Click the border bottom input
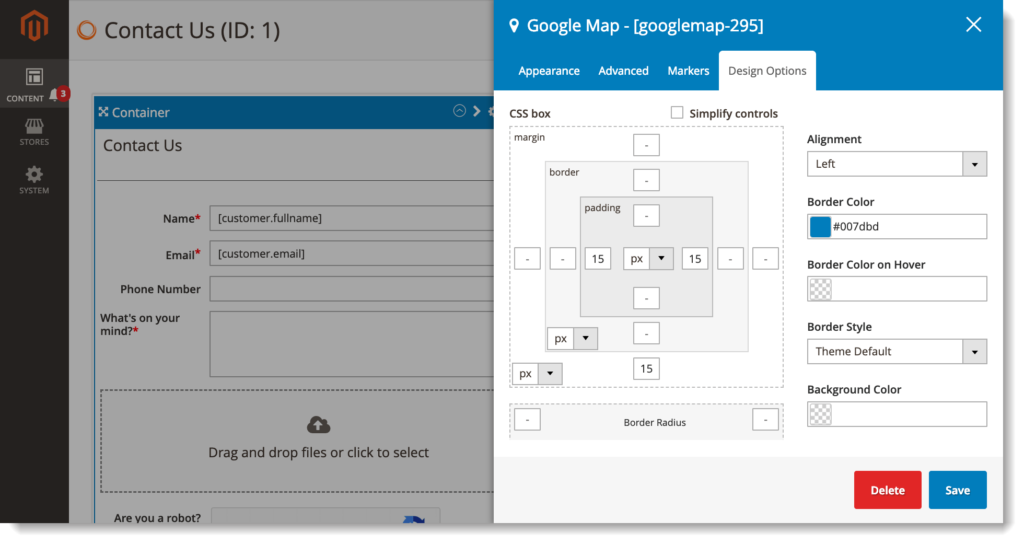1024x544 pixels. click(646, 334)
